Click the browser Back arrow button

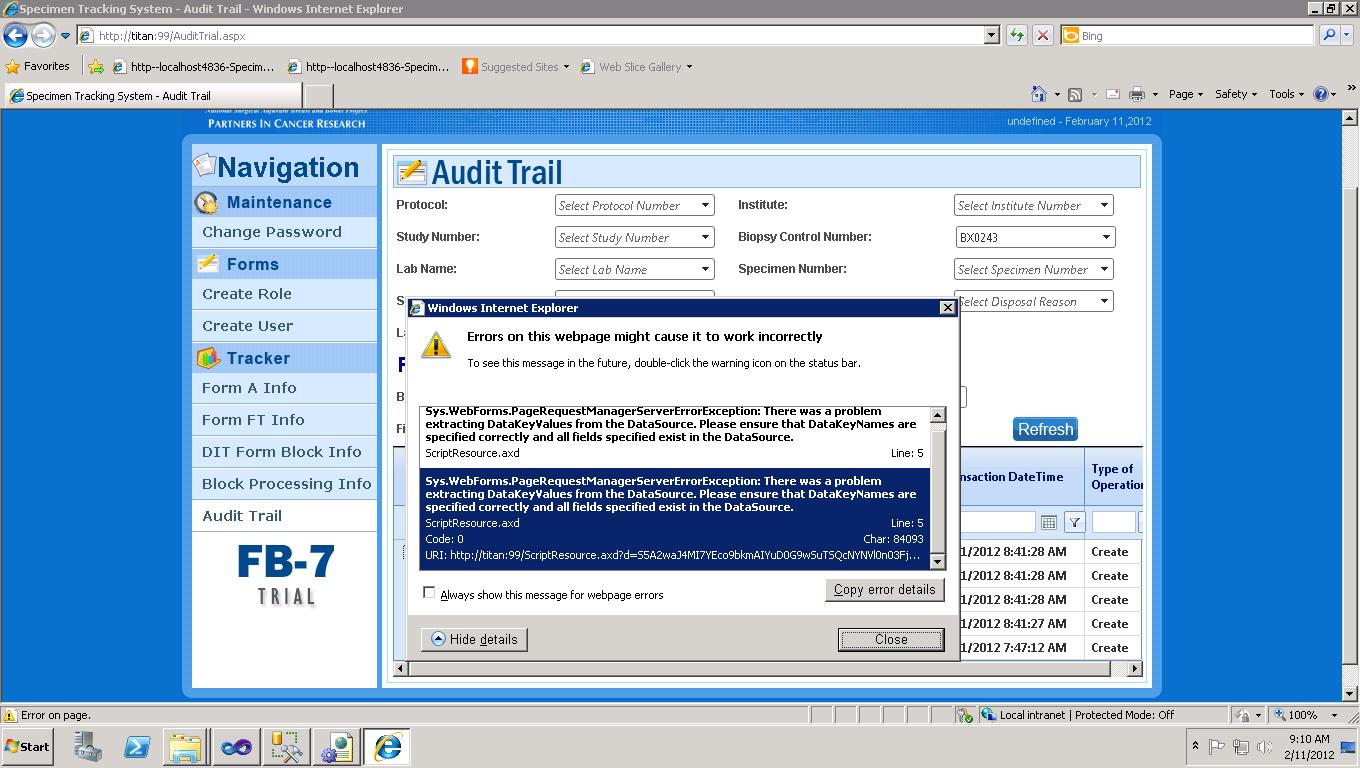pos(15,36)
